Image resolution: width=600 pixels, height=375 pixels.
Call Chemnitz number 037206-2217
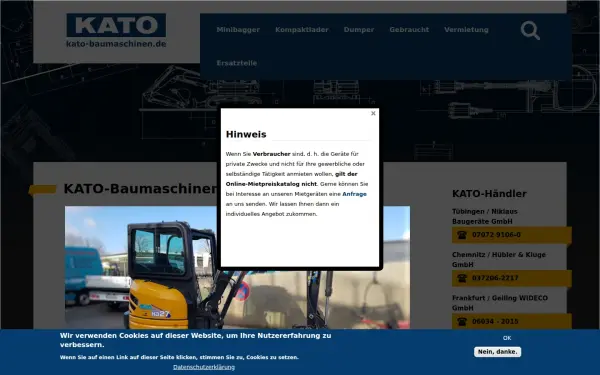pyautogui.click(x=495, y=278)
